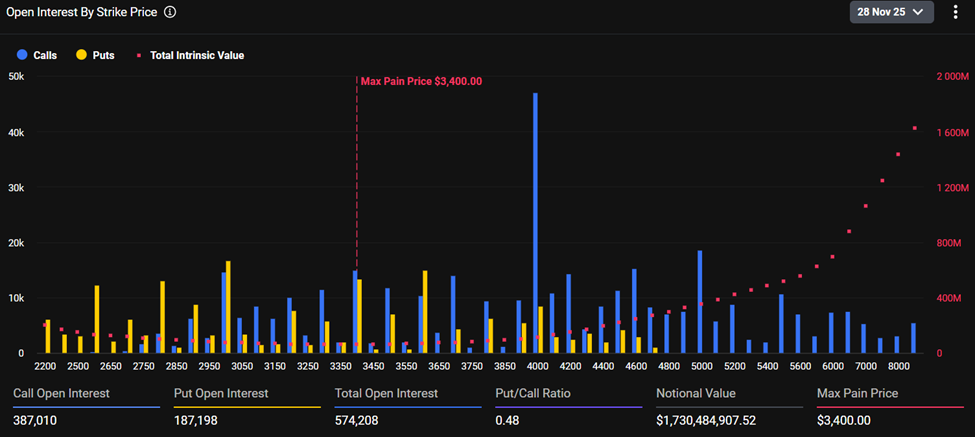975x437 pixels.
Task: Select the highest red intrinsic value dot
Action: click(x=914, y=128)
